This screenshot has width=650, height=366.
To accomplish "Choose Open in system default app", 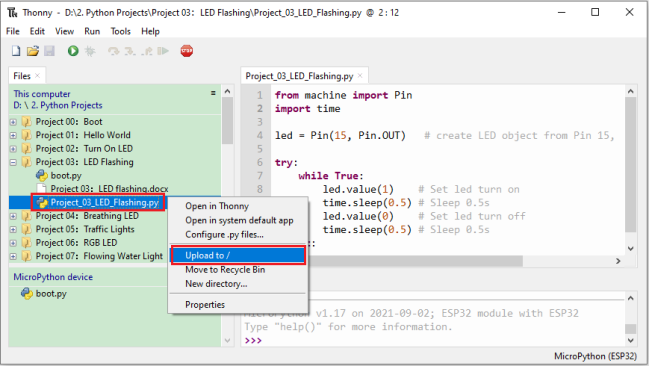I will (238, 221).
